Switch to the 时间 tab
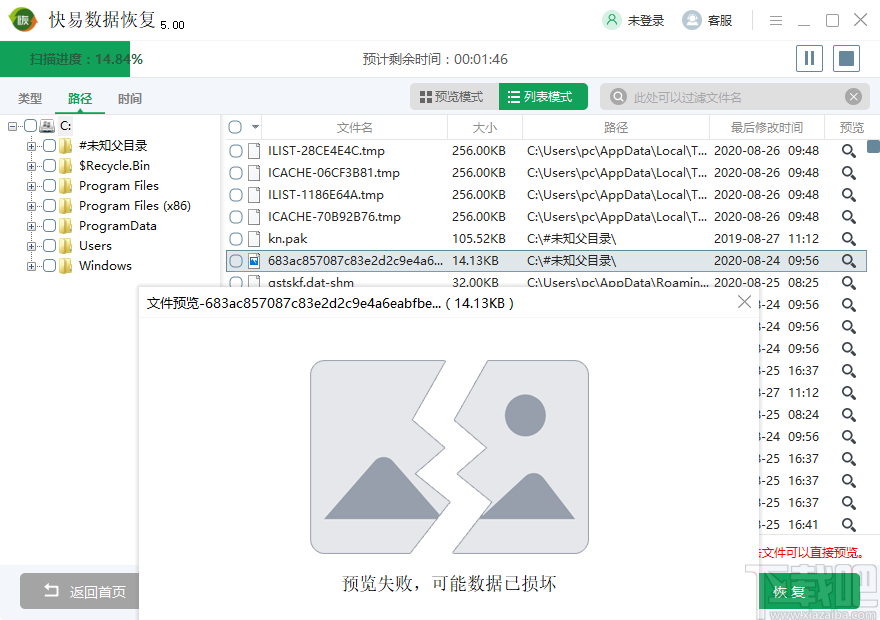880x620 pixels. pyautogui.click(x=130, y=99)
